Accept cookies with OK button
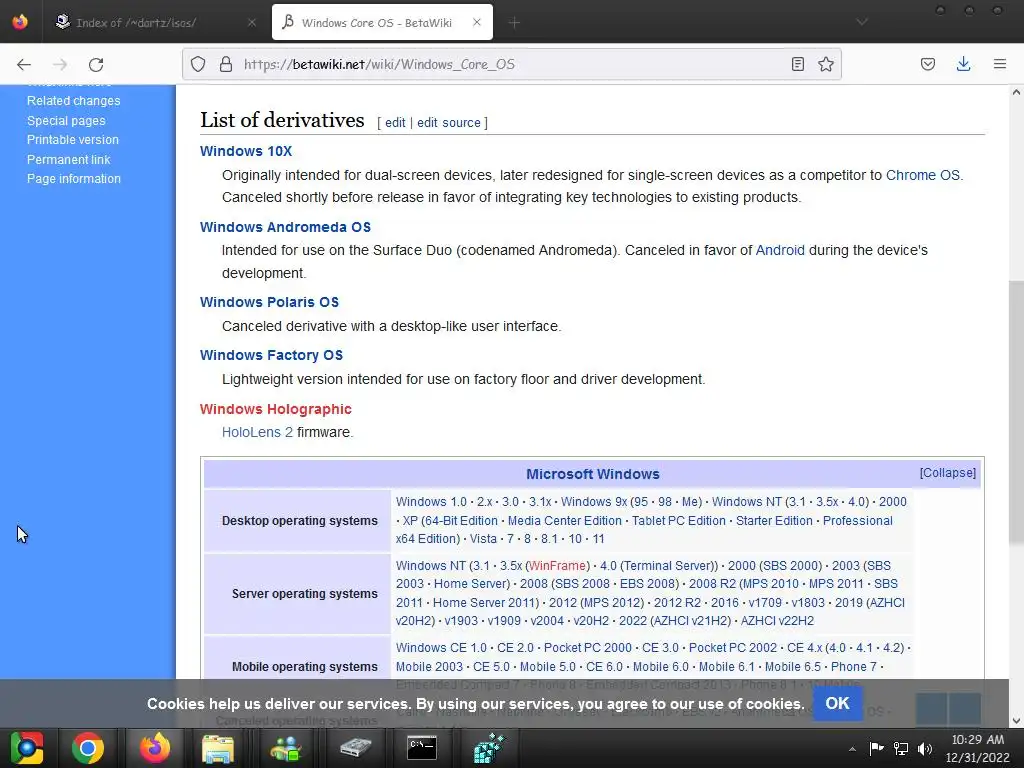This screenshot has height=768, width=1024. tap(837, 703)
